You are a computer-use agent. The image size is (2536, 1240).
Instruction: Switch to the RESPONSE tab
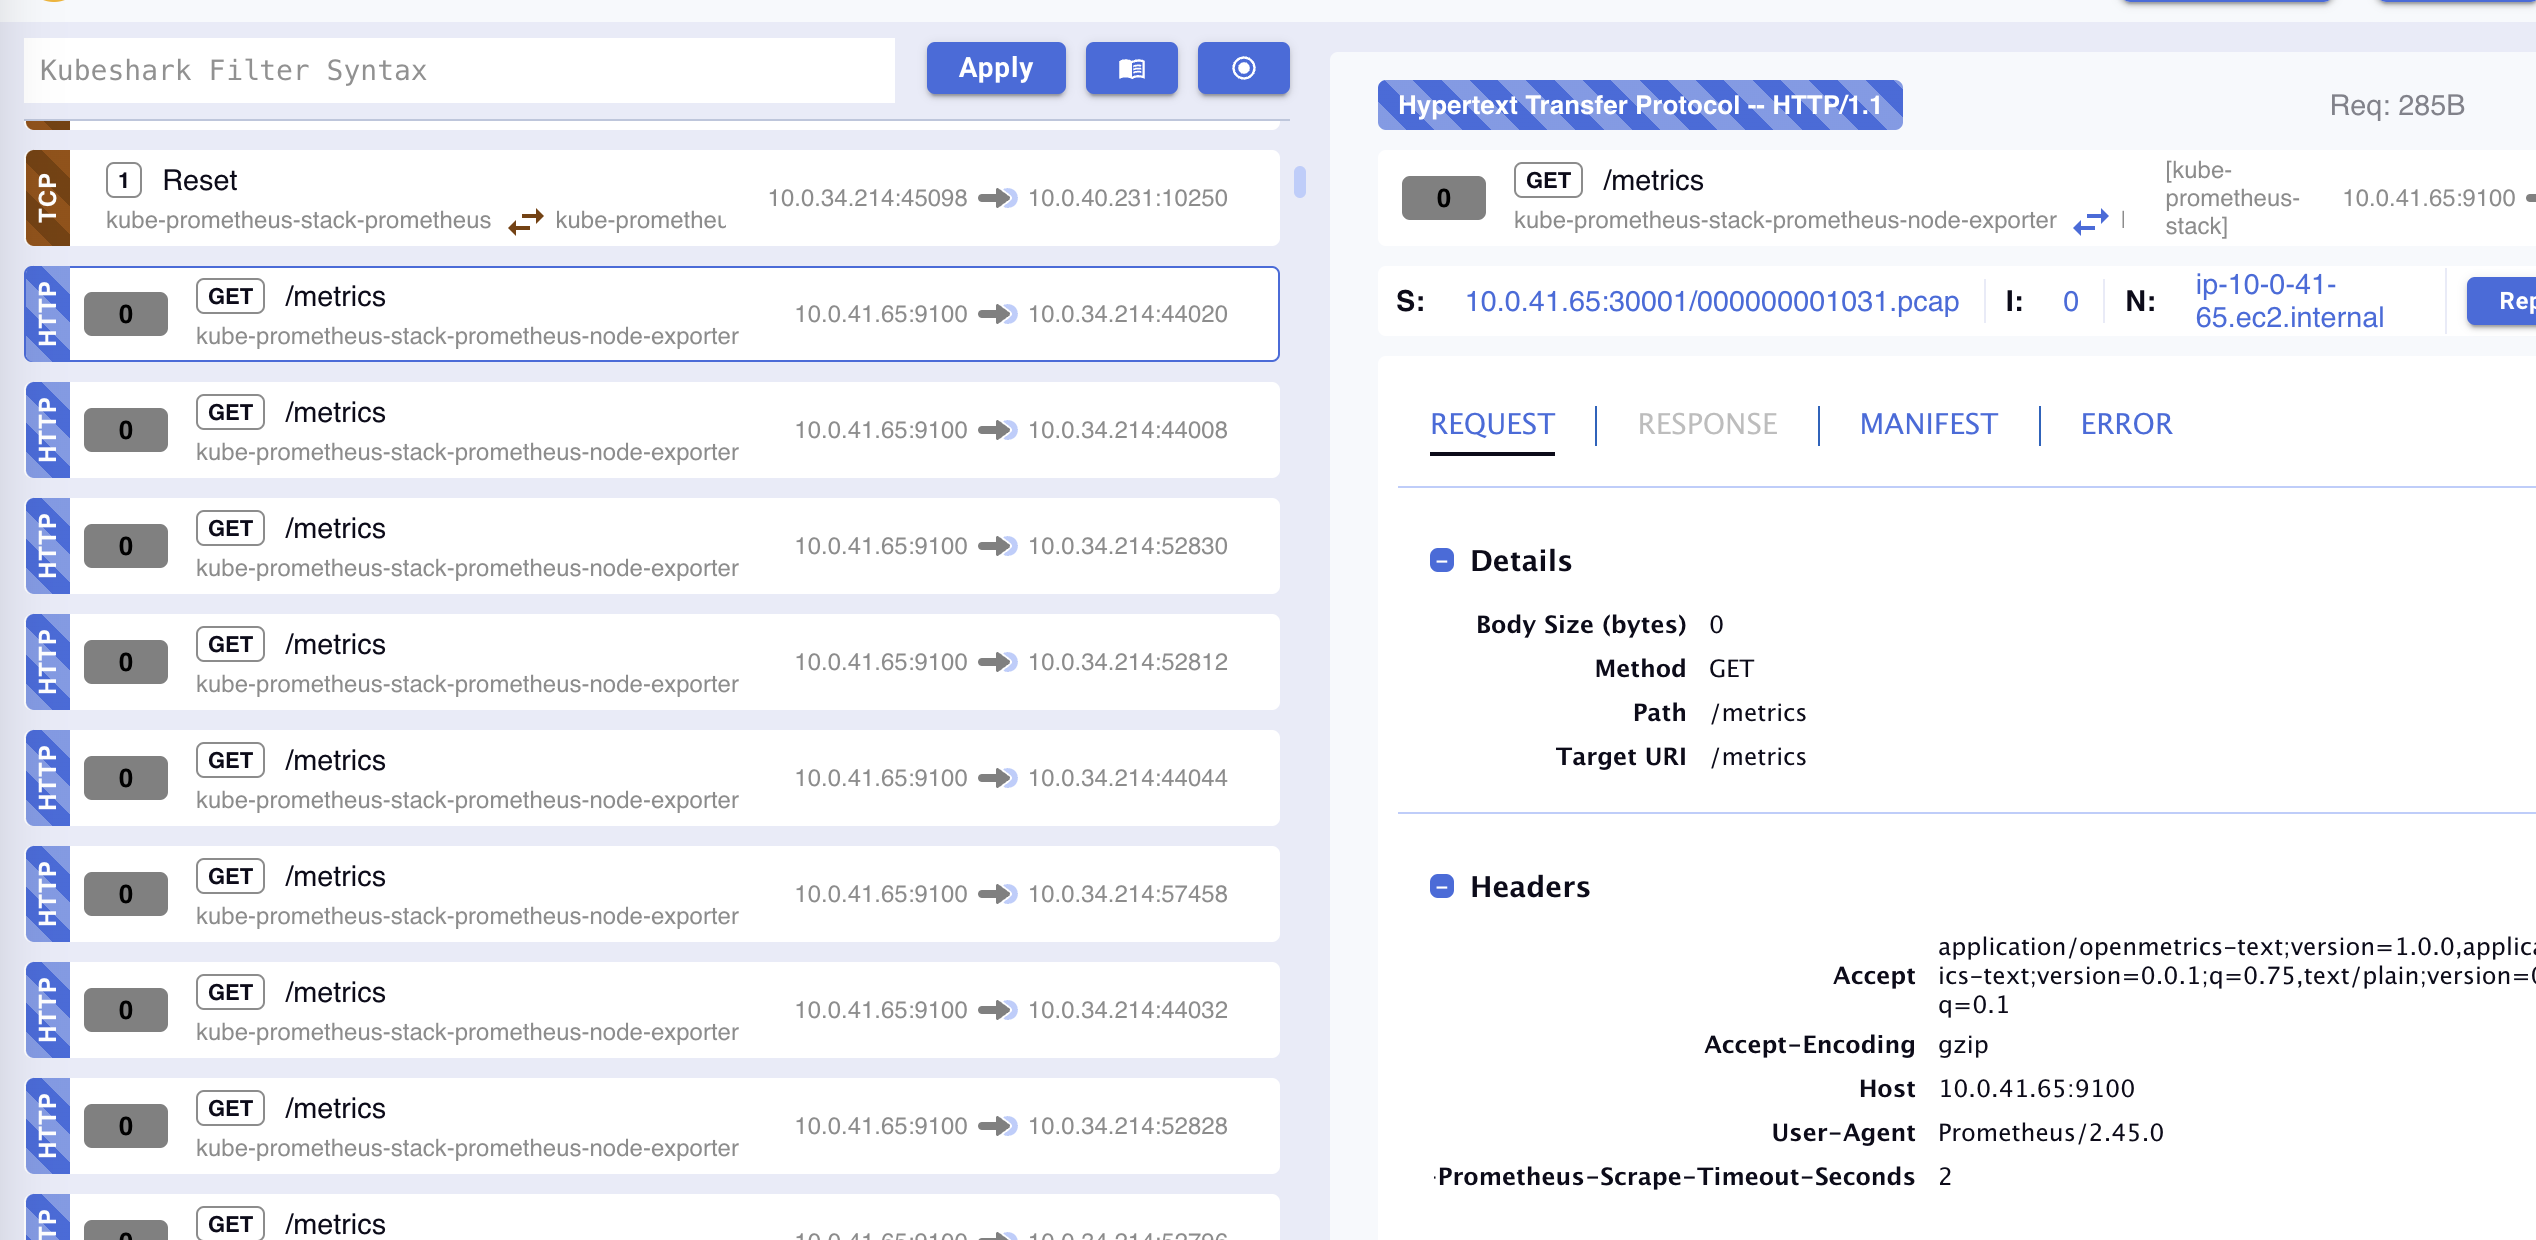click(1707, 424)
